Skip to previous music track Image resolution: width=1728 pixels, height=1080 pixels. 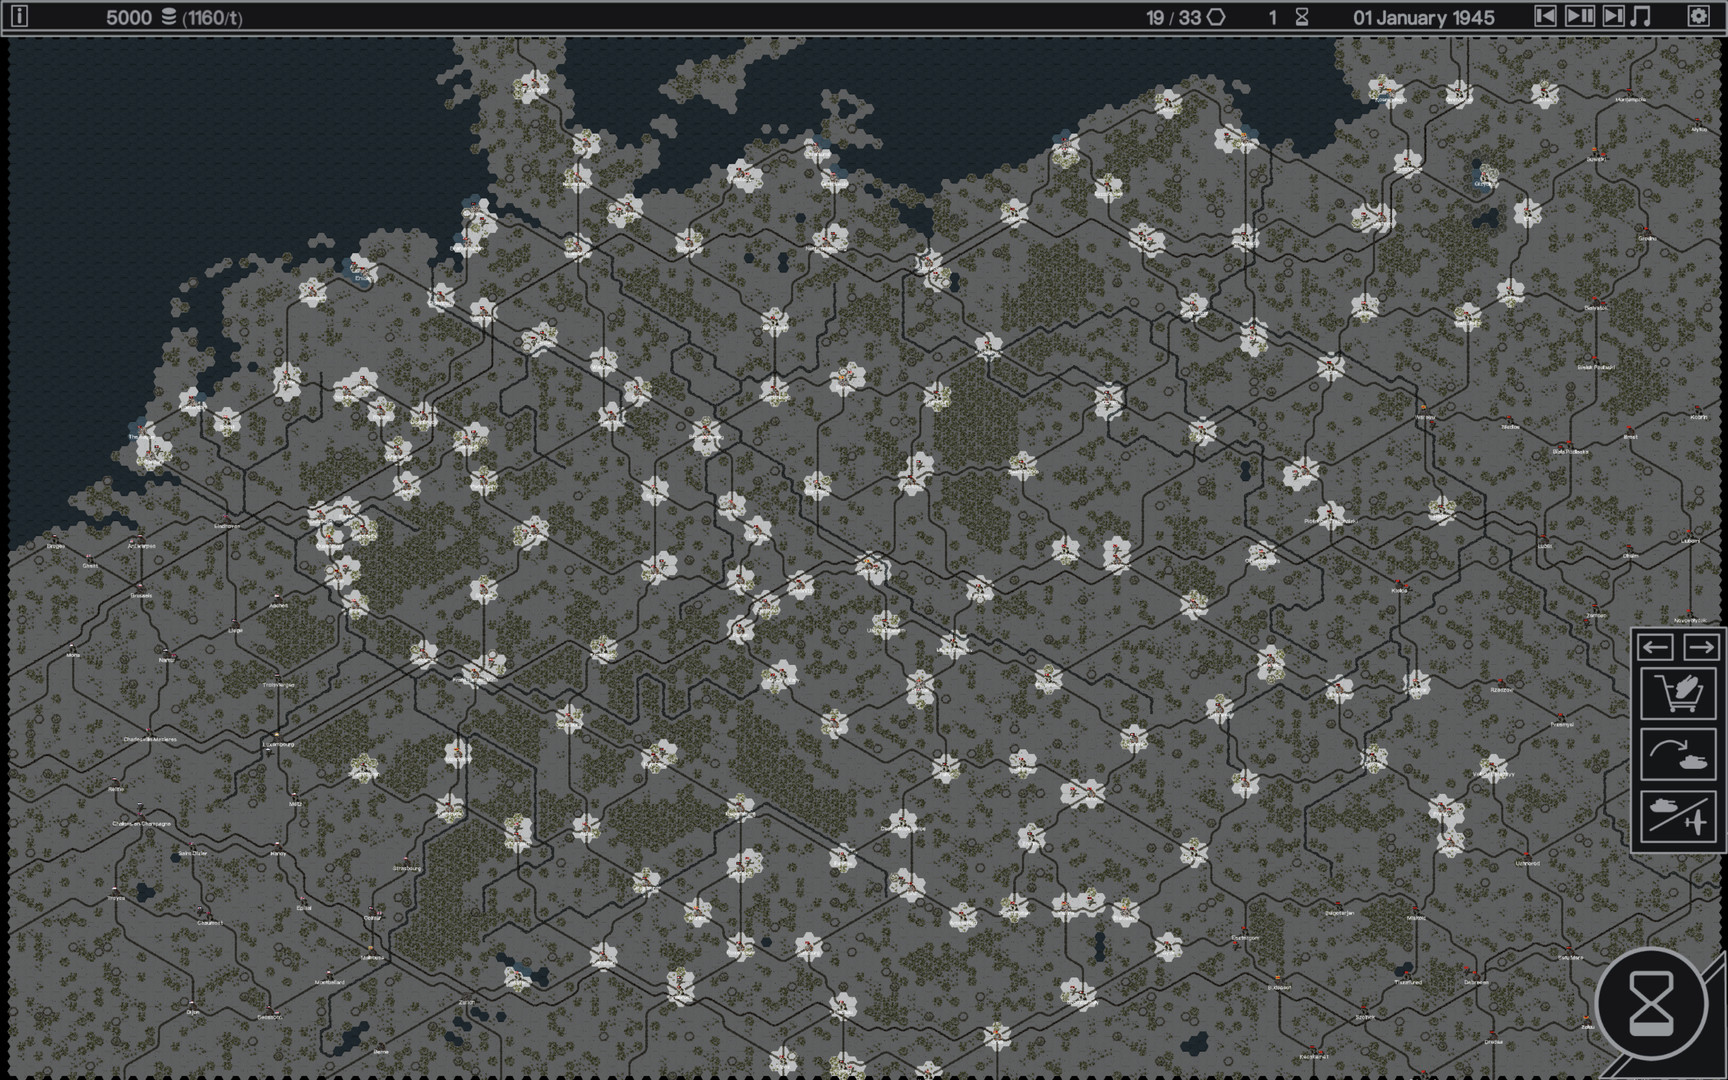[1545, 16]
